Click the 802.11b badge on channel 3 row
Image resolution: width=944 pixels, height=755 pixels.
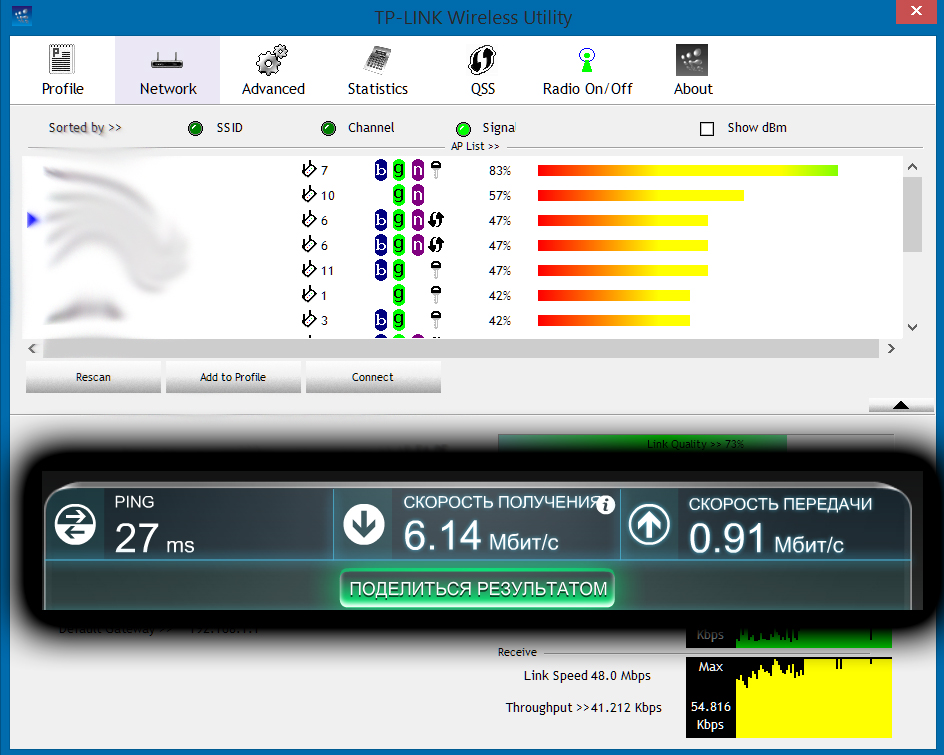[x=380, y=320]
